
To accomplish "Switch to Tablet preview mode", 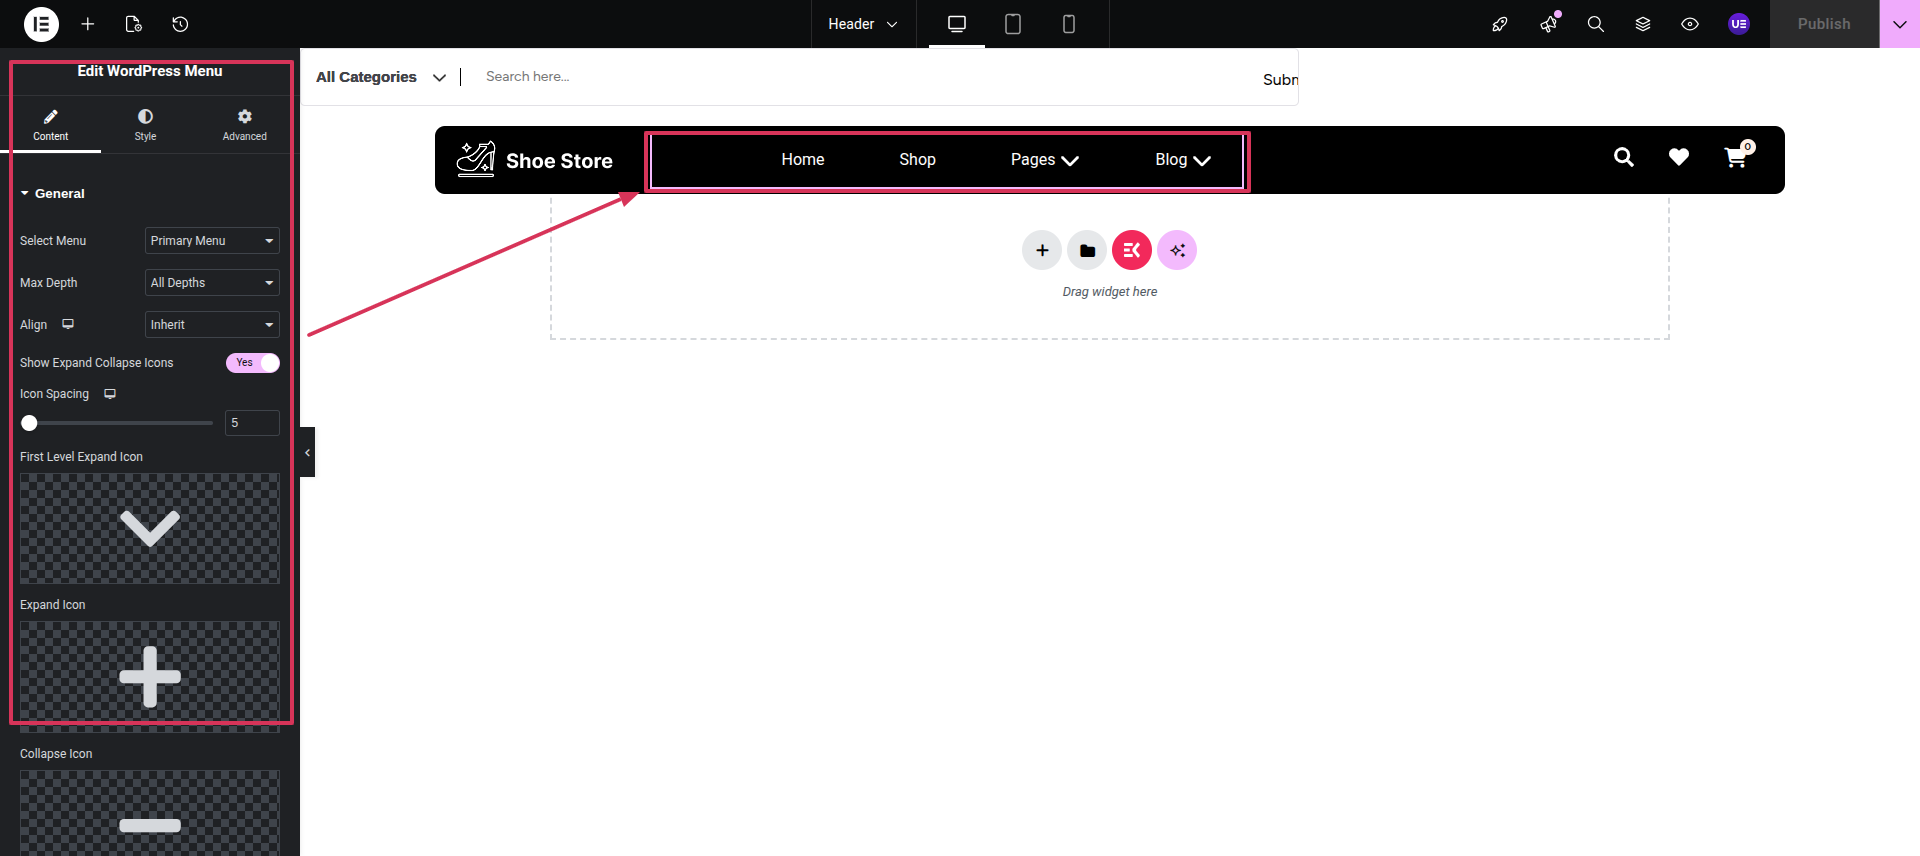I will (1012, 24).
